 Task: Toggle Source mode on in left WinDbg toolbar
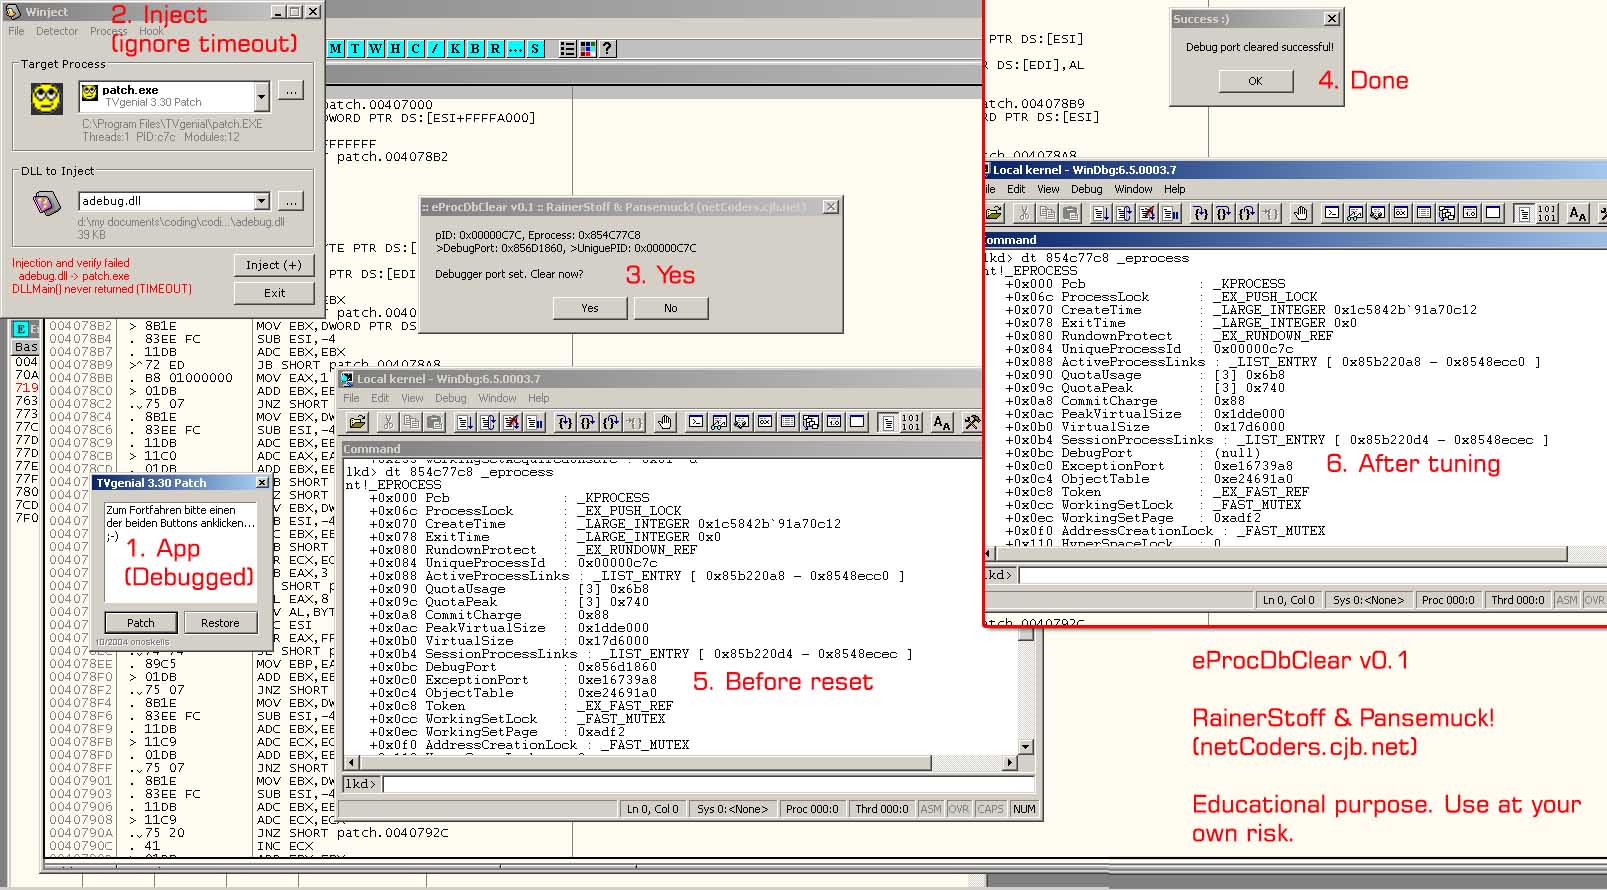[x=888, y=422]
